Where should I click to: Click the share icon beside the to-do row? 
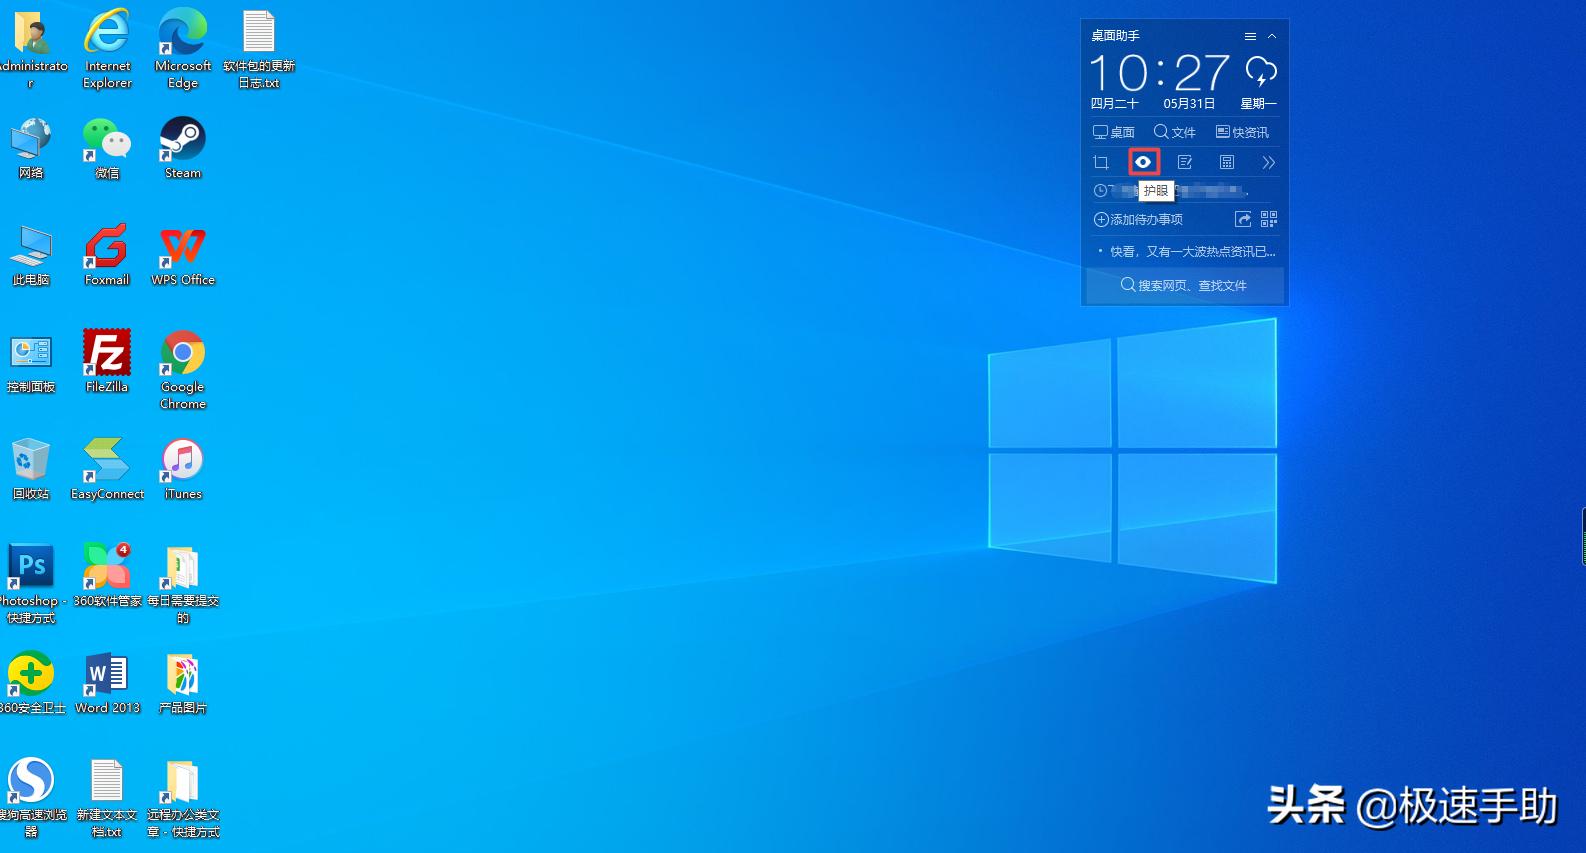tap(1243, 219)
